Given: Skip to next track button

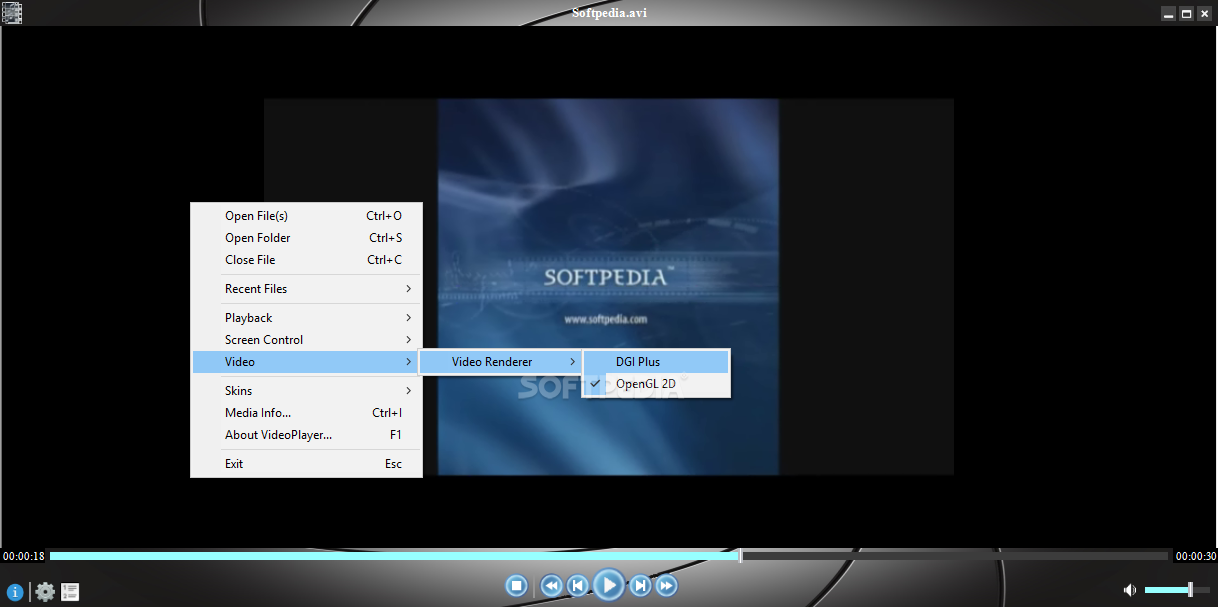Looking at the screenshot, I should [x=640, y=586].
